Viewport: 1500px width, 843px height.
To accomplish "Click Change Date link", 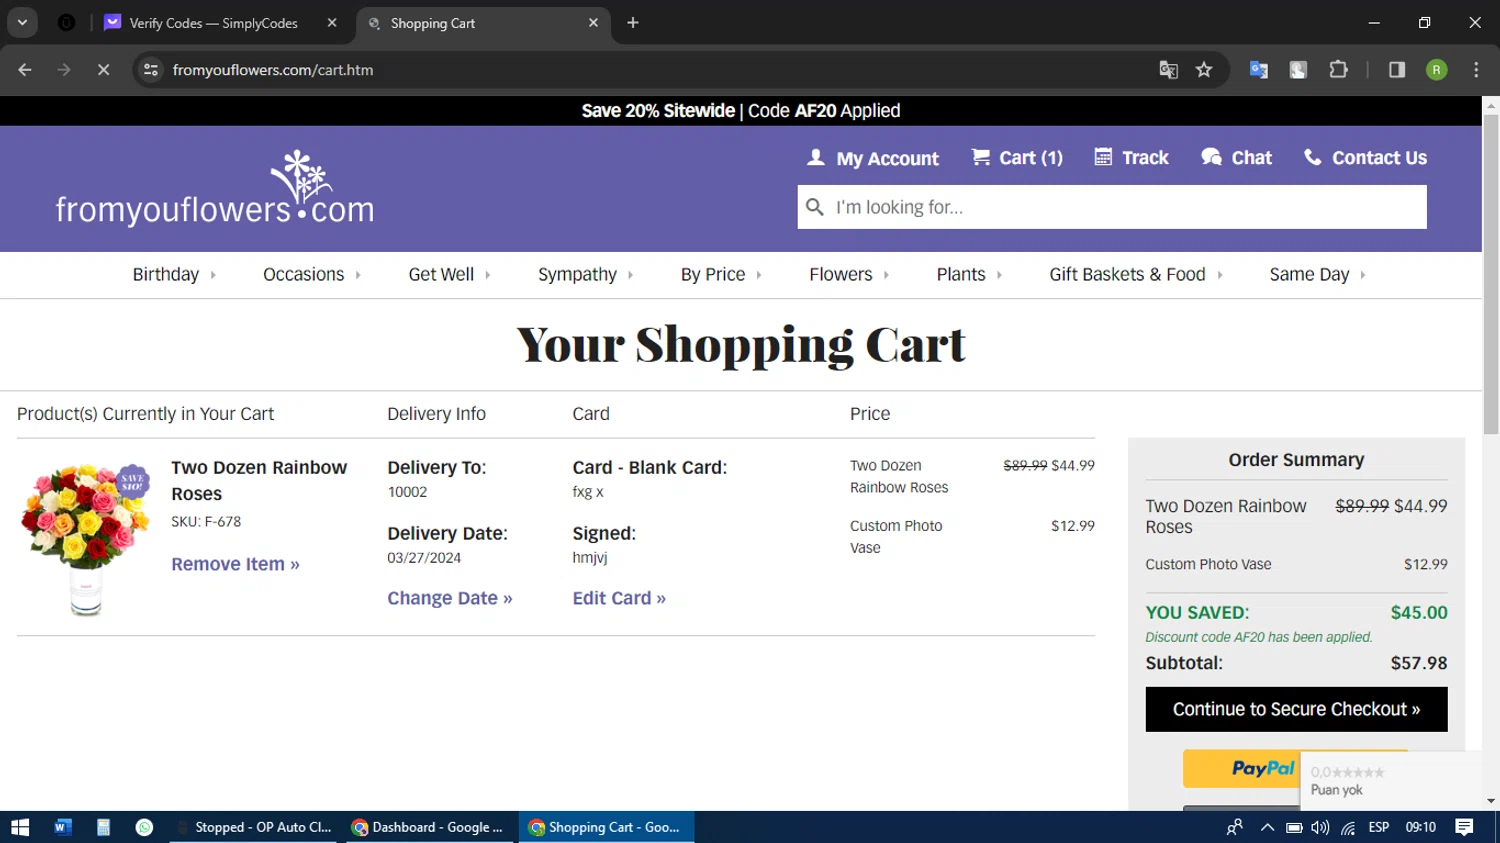I will 450,598.
